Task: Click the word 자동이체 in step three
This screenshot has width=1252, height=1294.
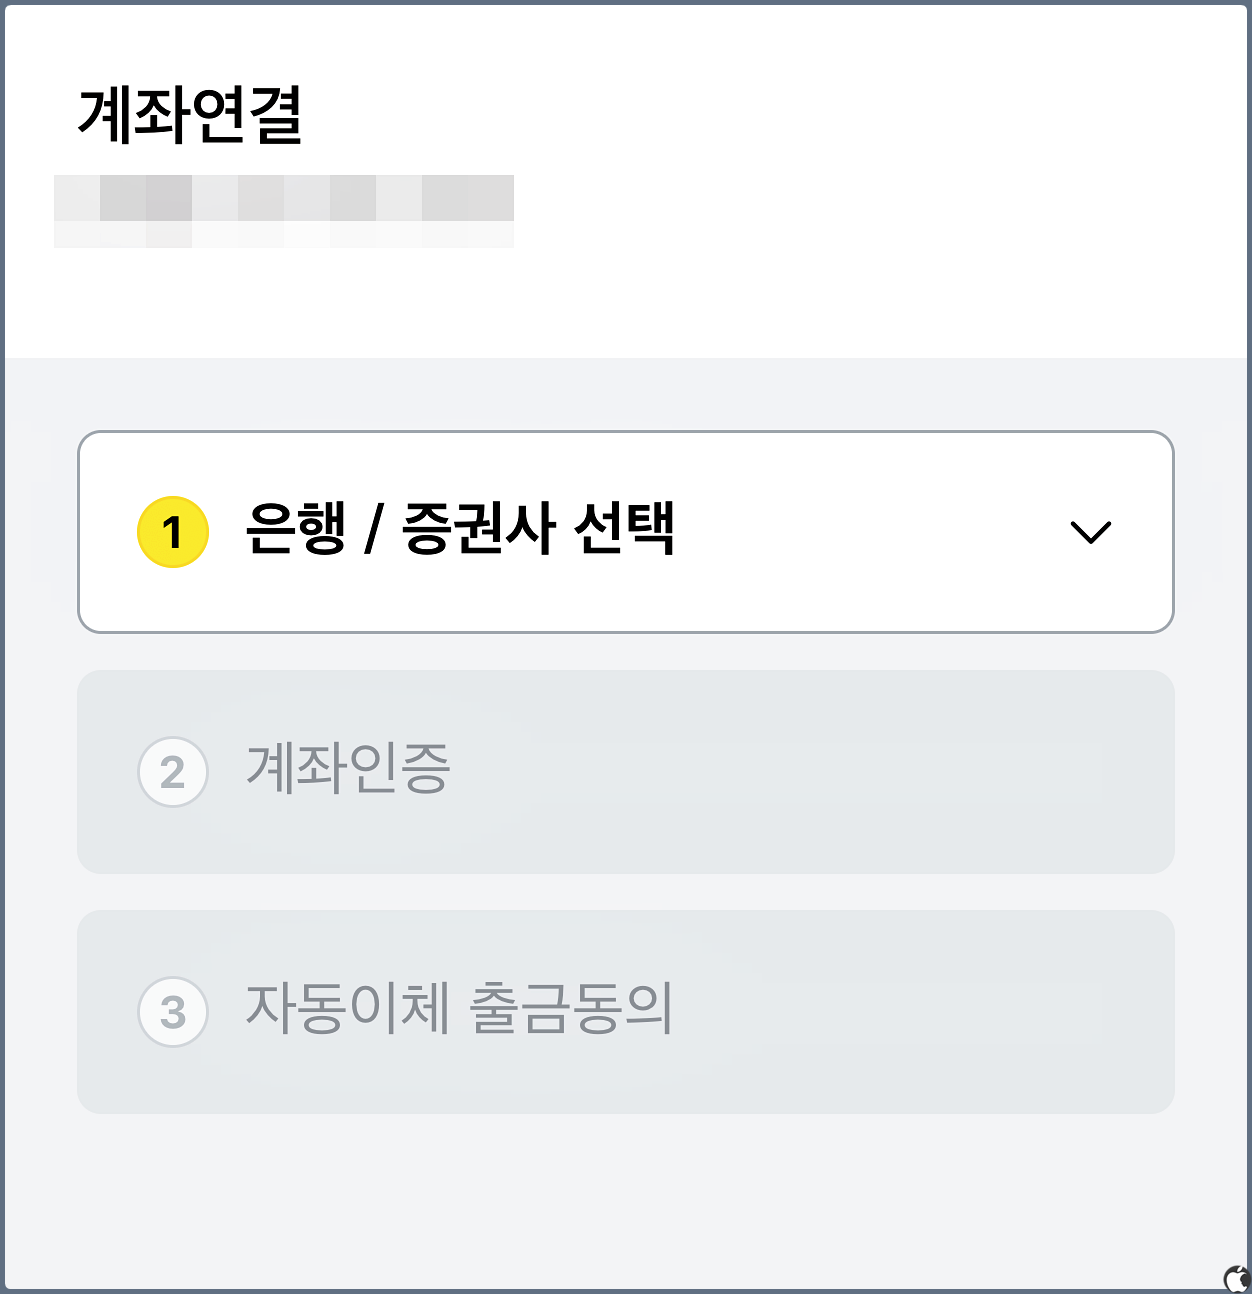Action: pos(348,1008)
